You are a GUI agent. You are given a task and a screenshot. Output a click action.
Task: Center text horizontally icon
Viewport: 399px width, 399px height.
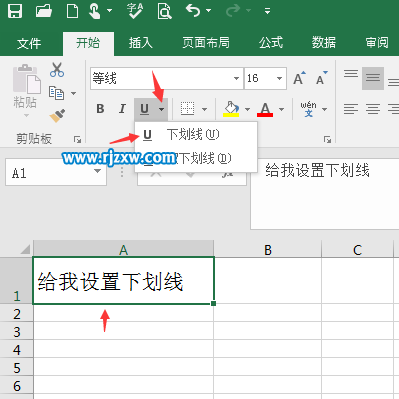point(373,109)
